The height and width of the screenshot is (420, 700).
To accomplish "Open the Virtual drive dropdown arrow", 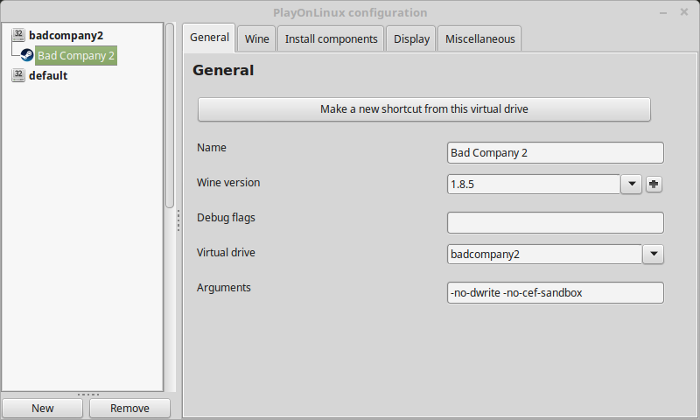I will point(654,254).
